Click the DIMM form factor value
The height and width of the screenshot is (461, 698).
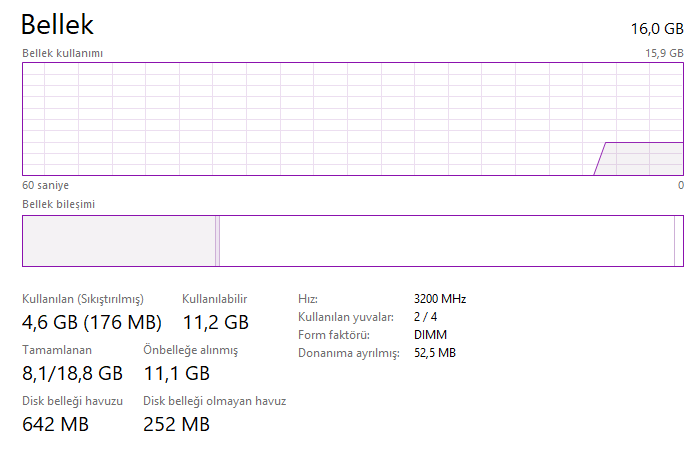point(430,335)
